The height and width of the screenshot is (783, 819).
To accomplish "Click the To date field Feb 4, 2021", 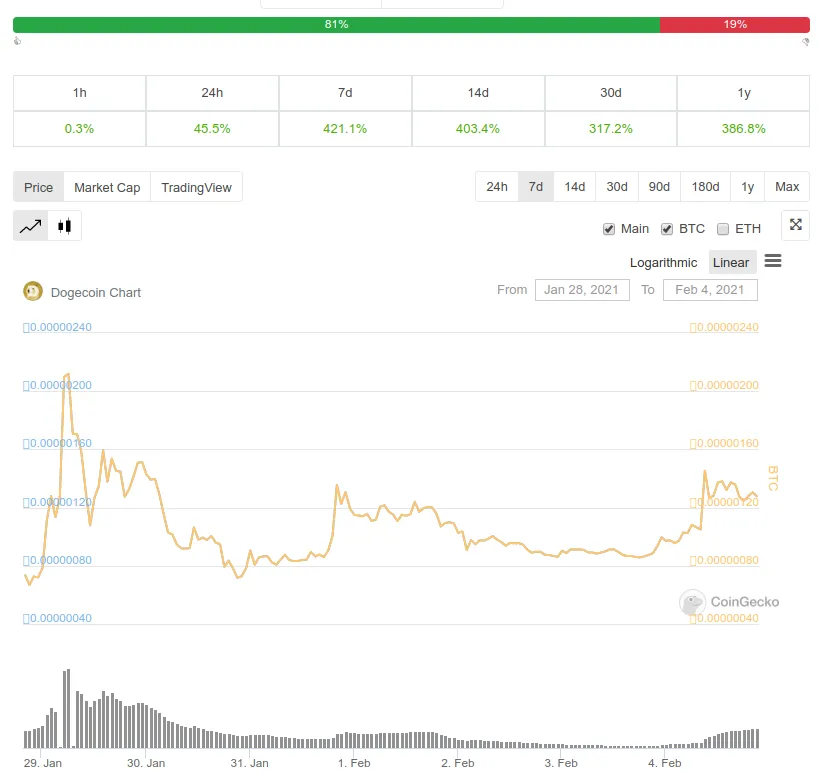I will [710, 290].
